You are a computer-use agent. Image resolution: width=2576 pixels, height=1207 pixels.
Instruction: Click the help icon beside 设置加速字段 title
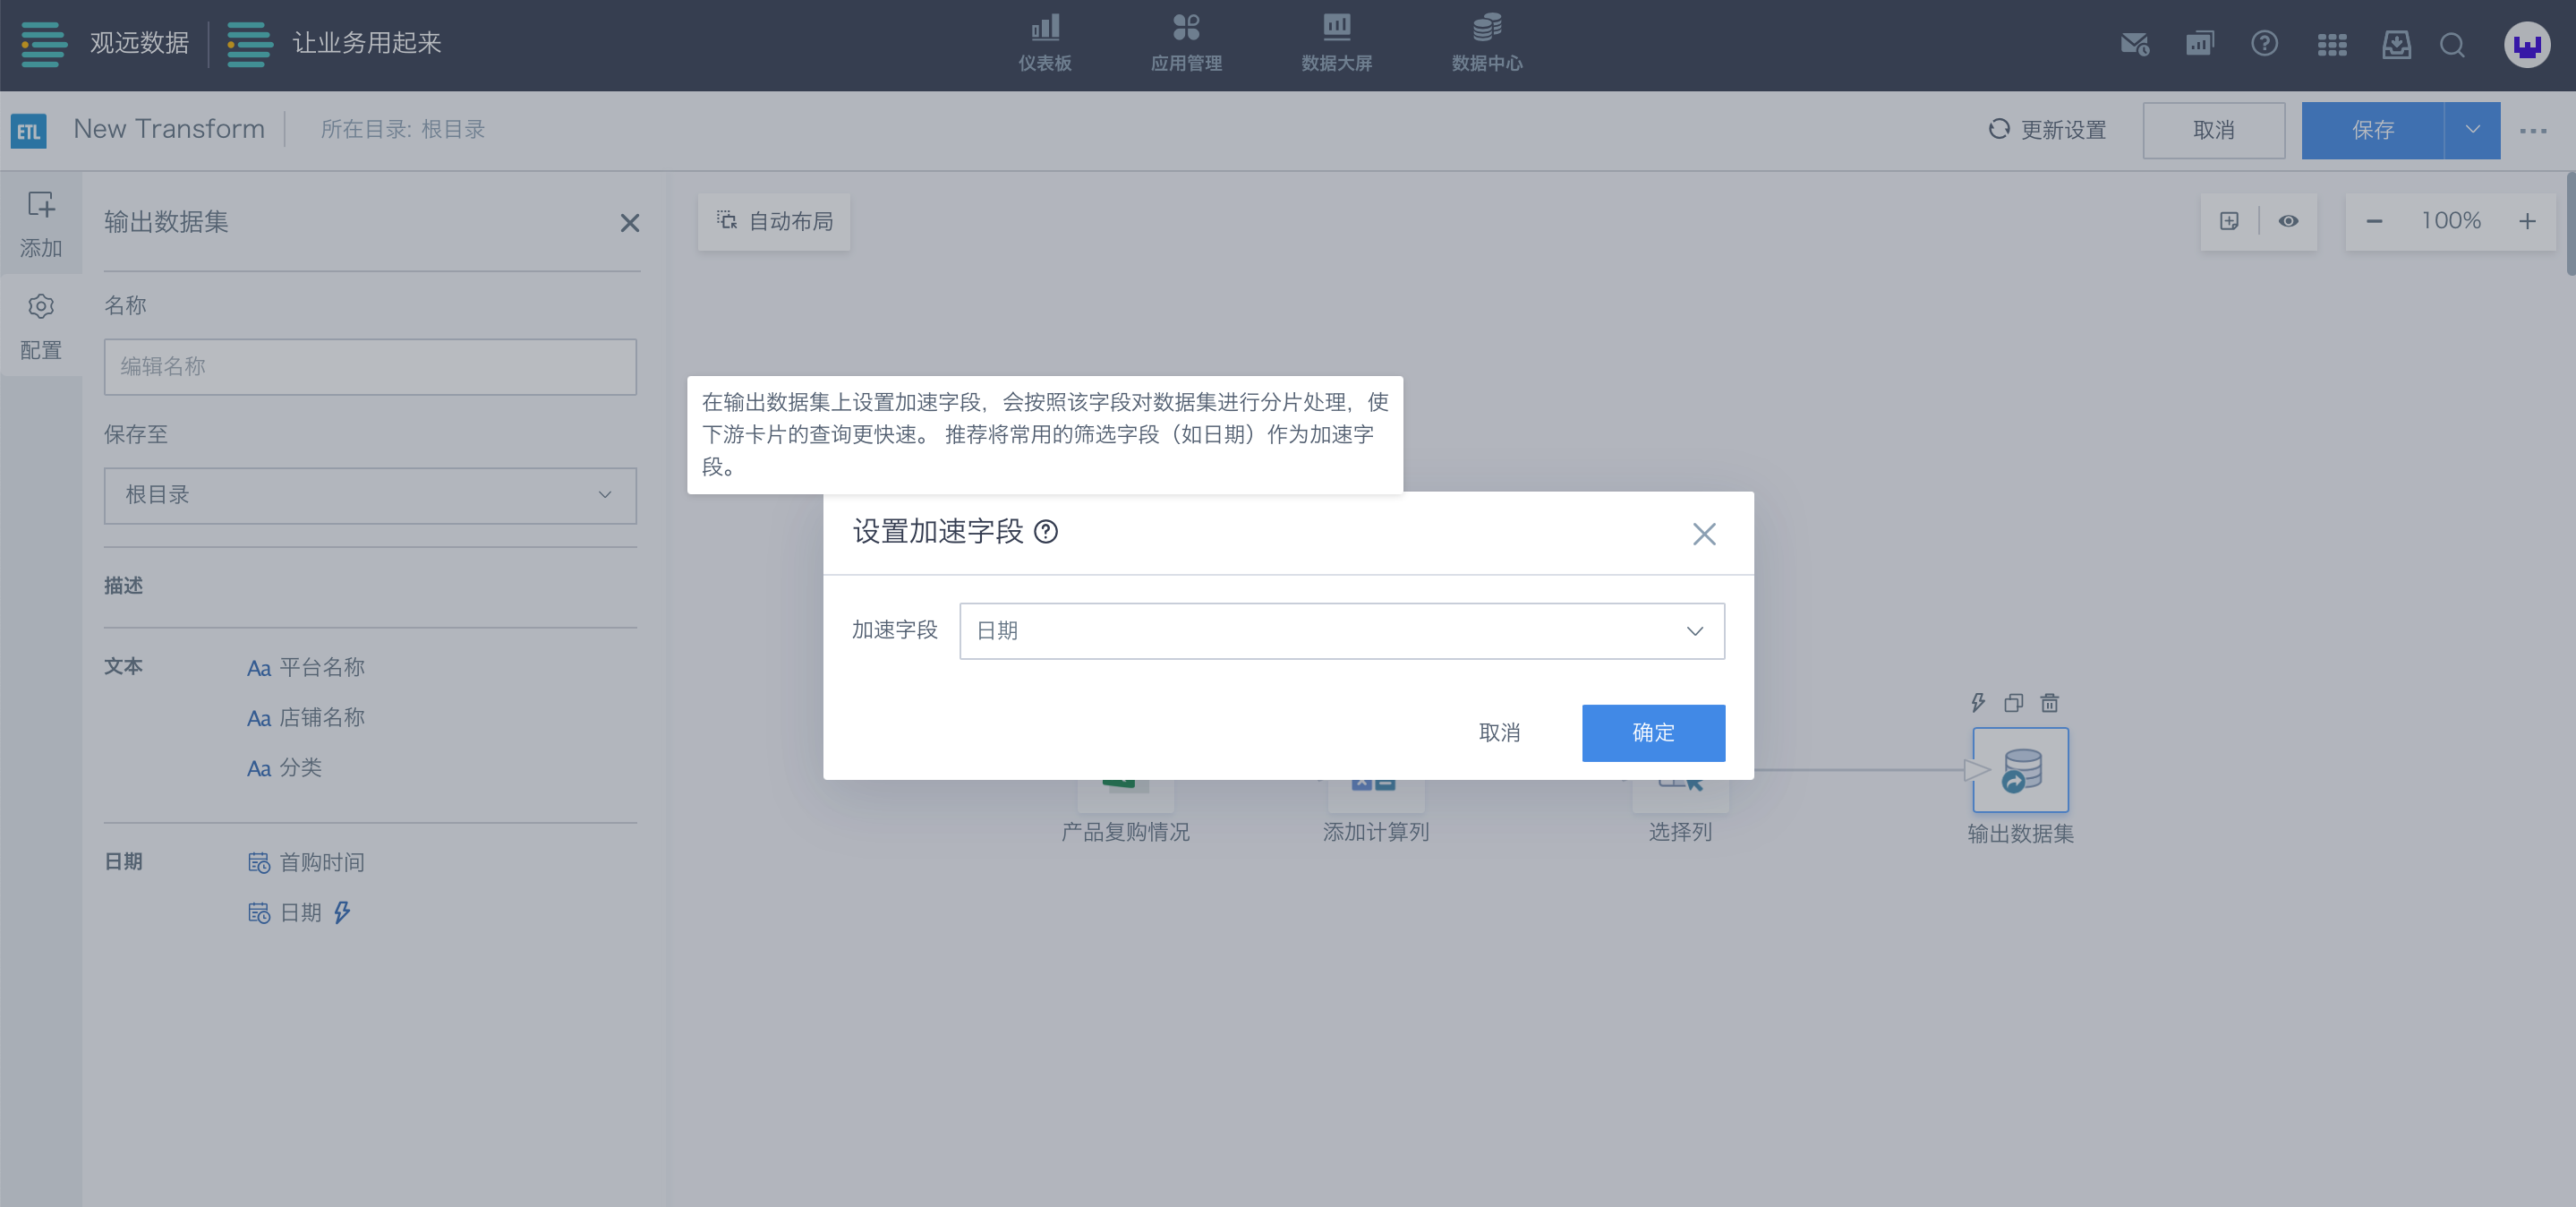(1045, 532)
